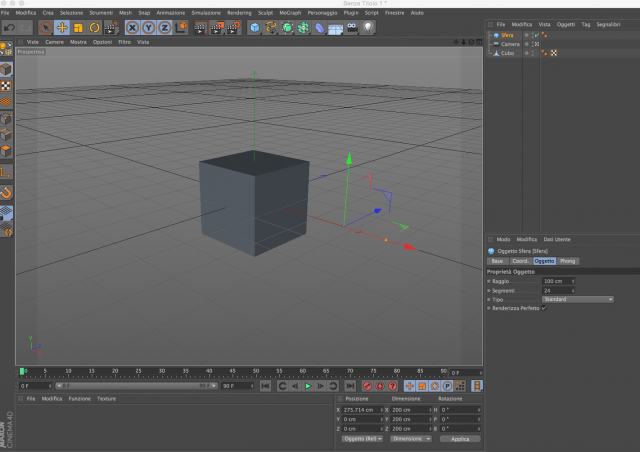Screen dimensions: 640x452
Task: Add a camera object
Action: pyautogui.click(x=352, y=28)
